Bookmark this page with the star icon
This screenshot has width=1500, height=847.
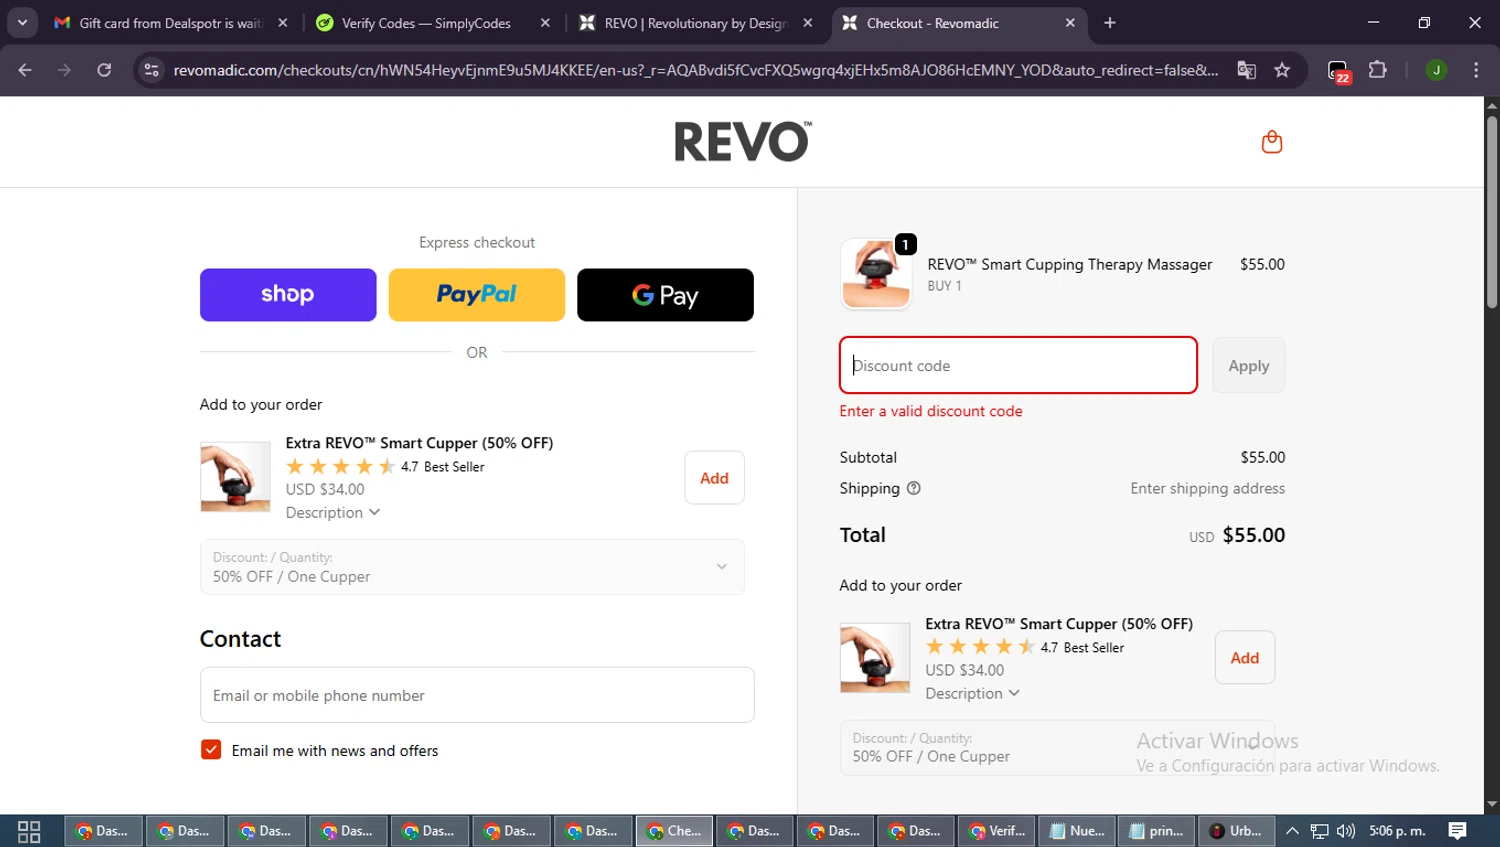point(1282,70)
